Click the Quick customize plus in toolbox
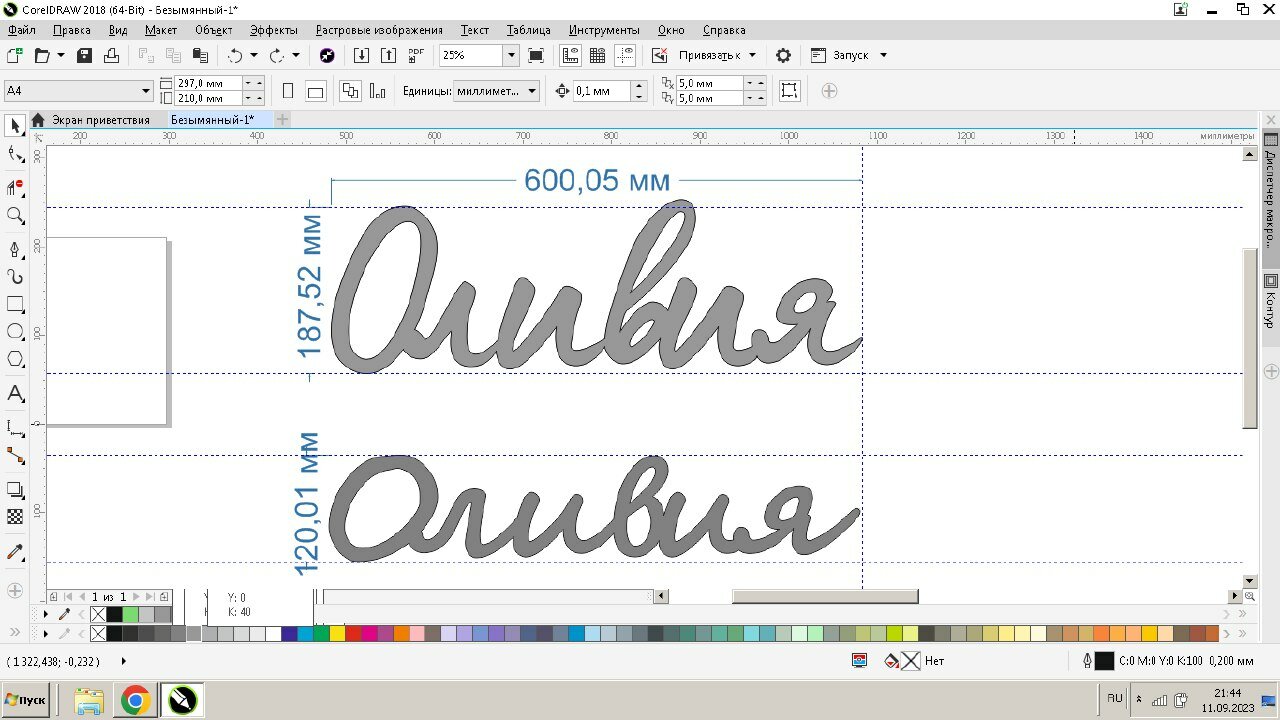The height and width of the screenshot is (720, 1280). coord(15,590)
